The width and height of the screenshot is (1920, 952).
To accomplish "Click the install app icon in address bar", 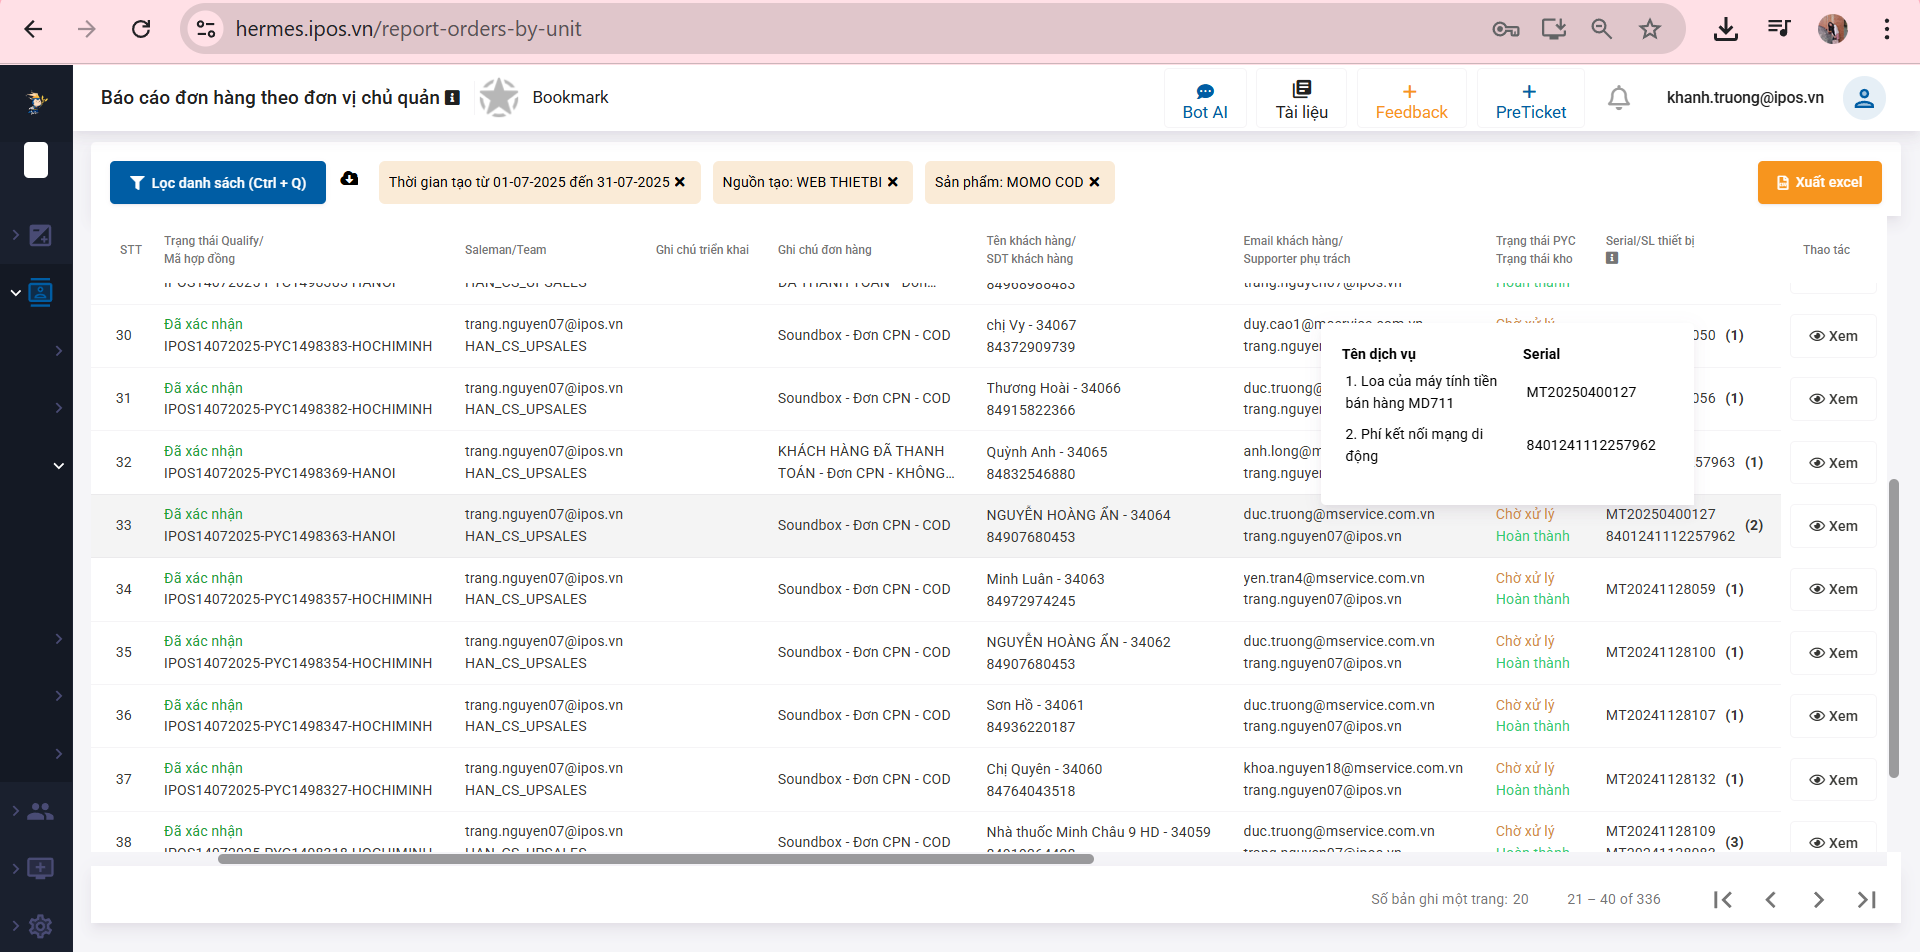I will click(x=1554, y=29).
